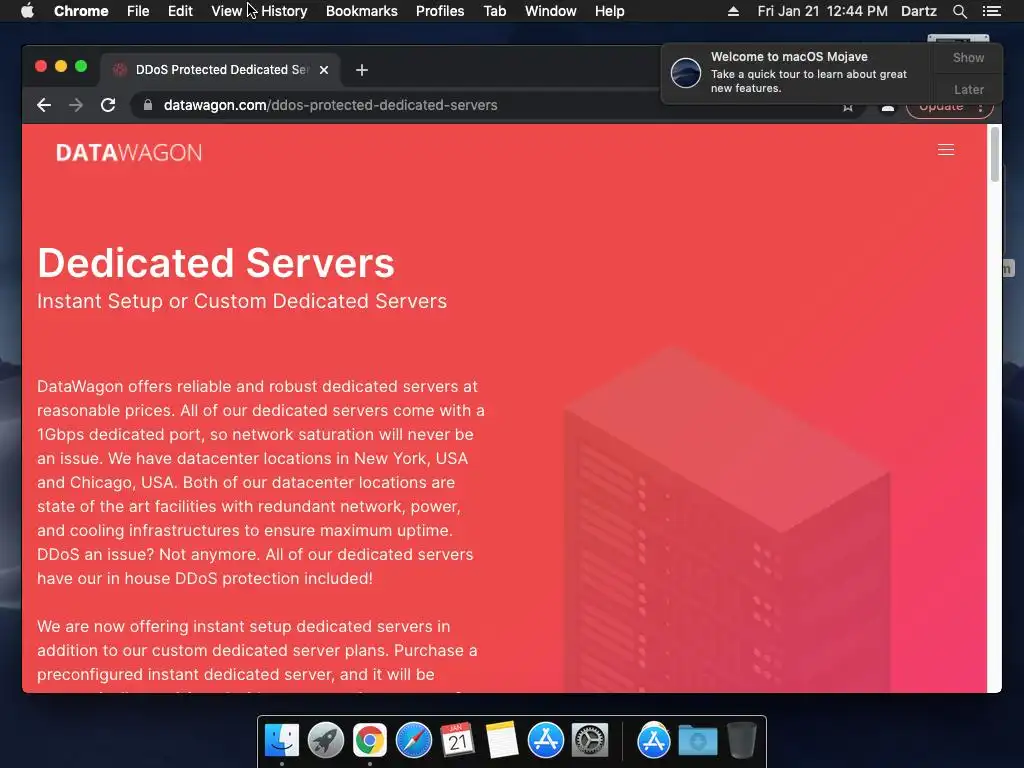
Task: Open the Downloads folder in Dock
Action: tap(697, 741)
